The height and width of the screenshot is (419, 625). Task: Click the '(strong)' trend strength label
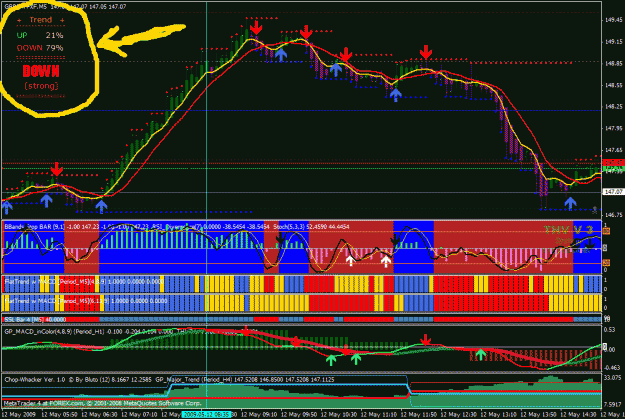pos(41,86)
